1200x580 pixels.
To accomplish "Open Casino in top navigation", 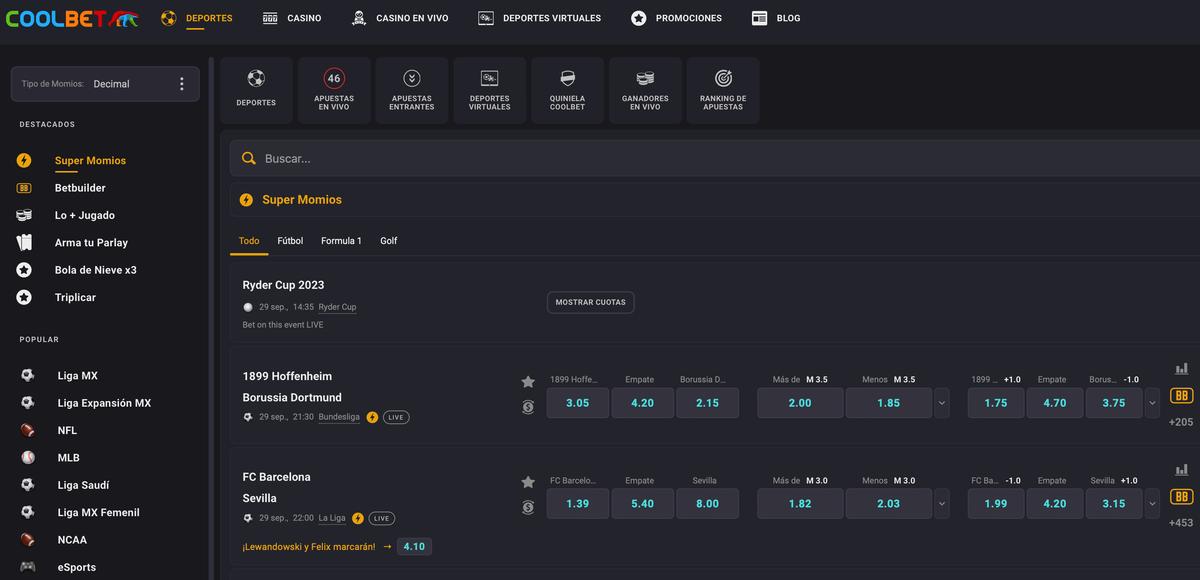I will tap(292, 18).
